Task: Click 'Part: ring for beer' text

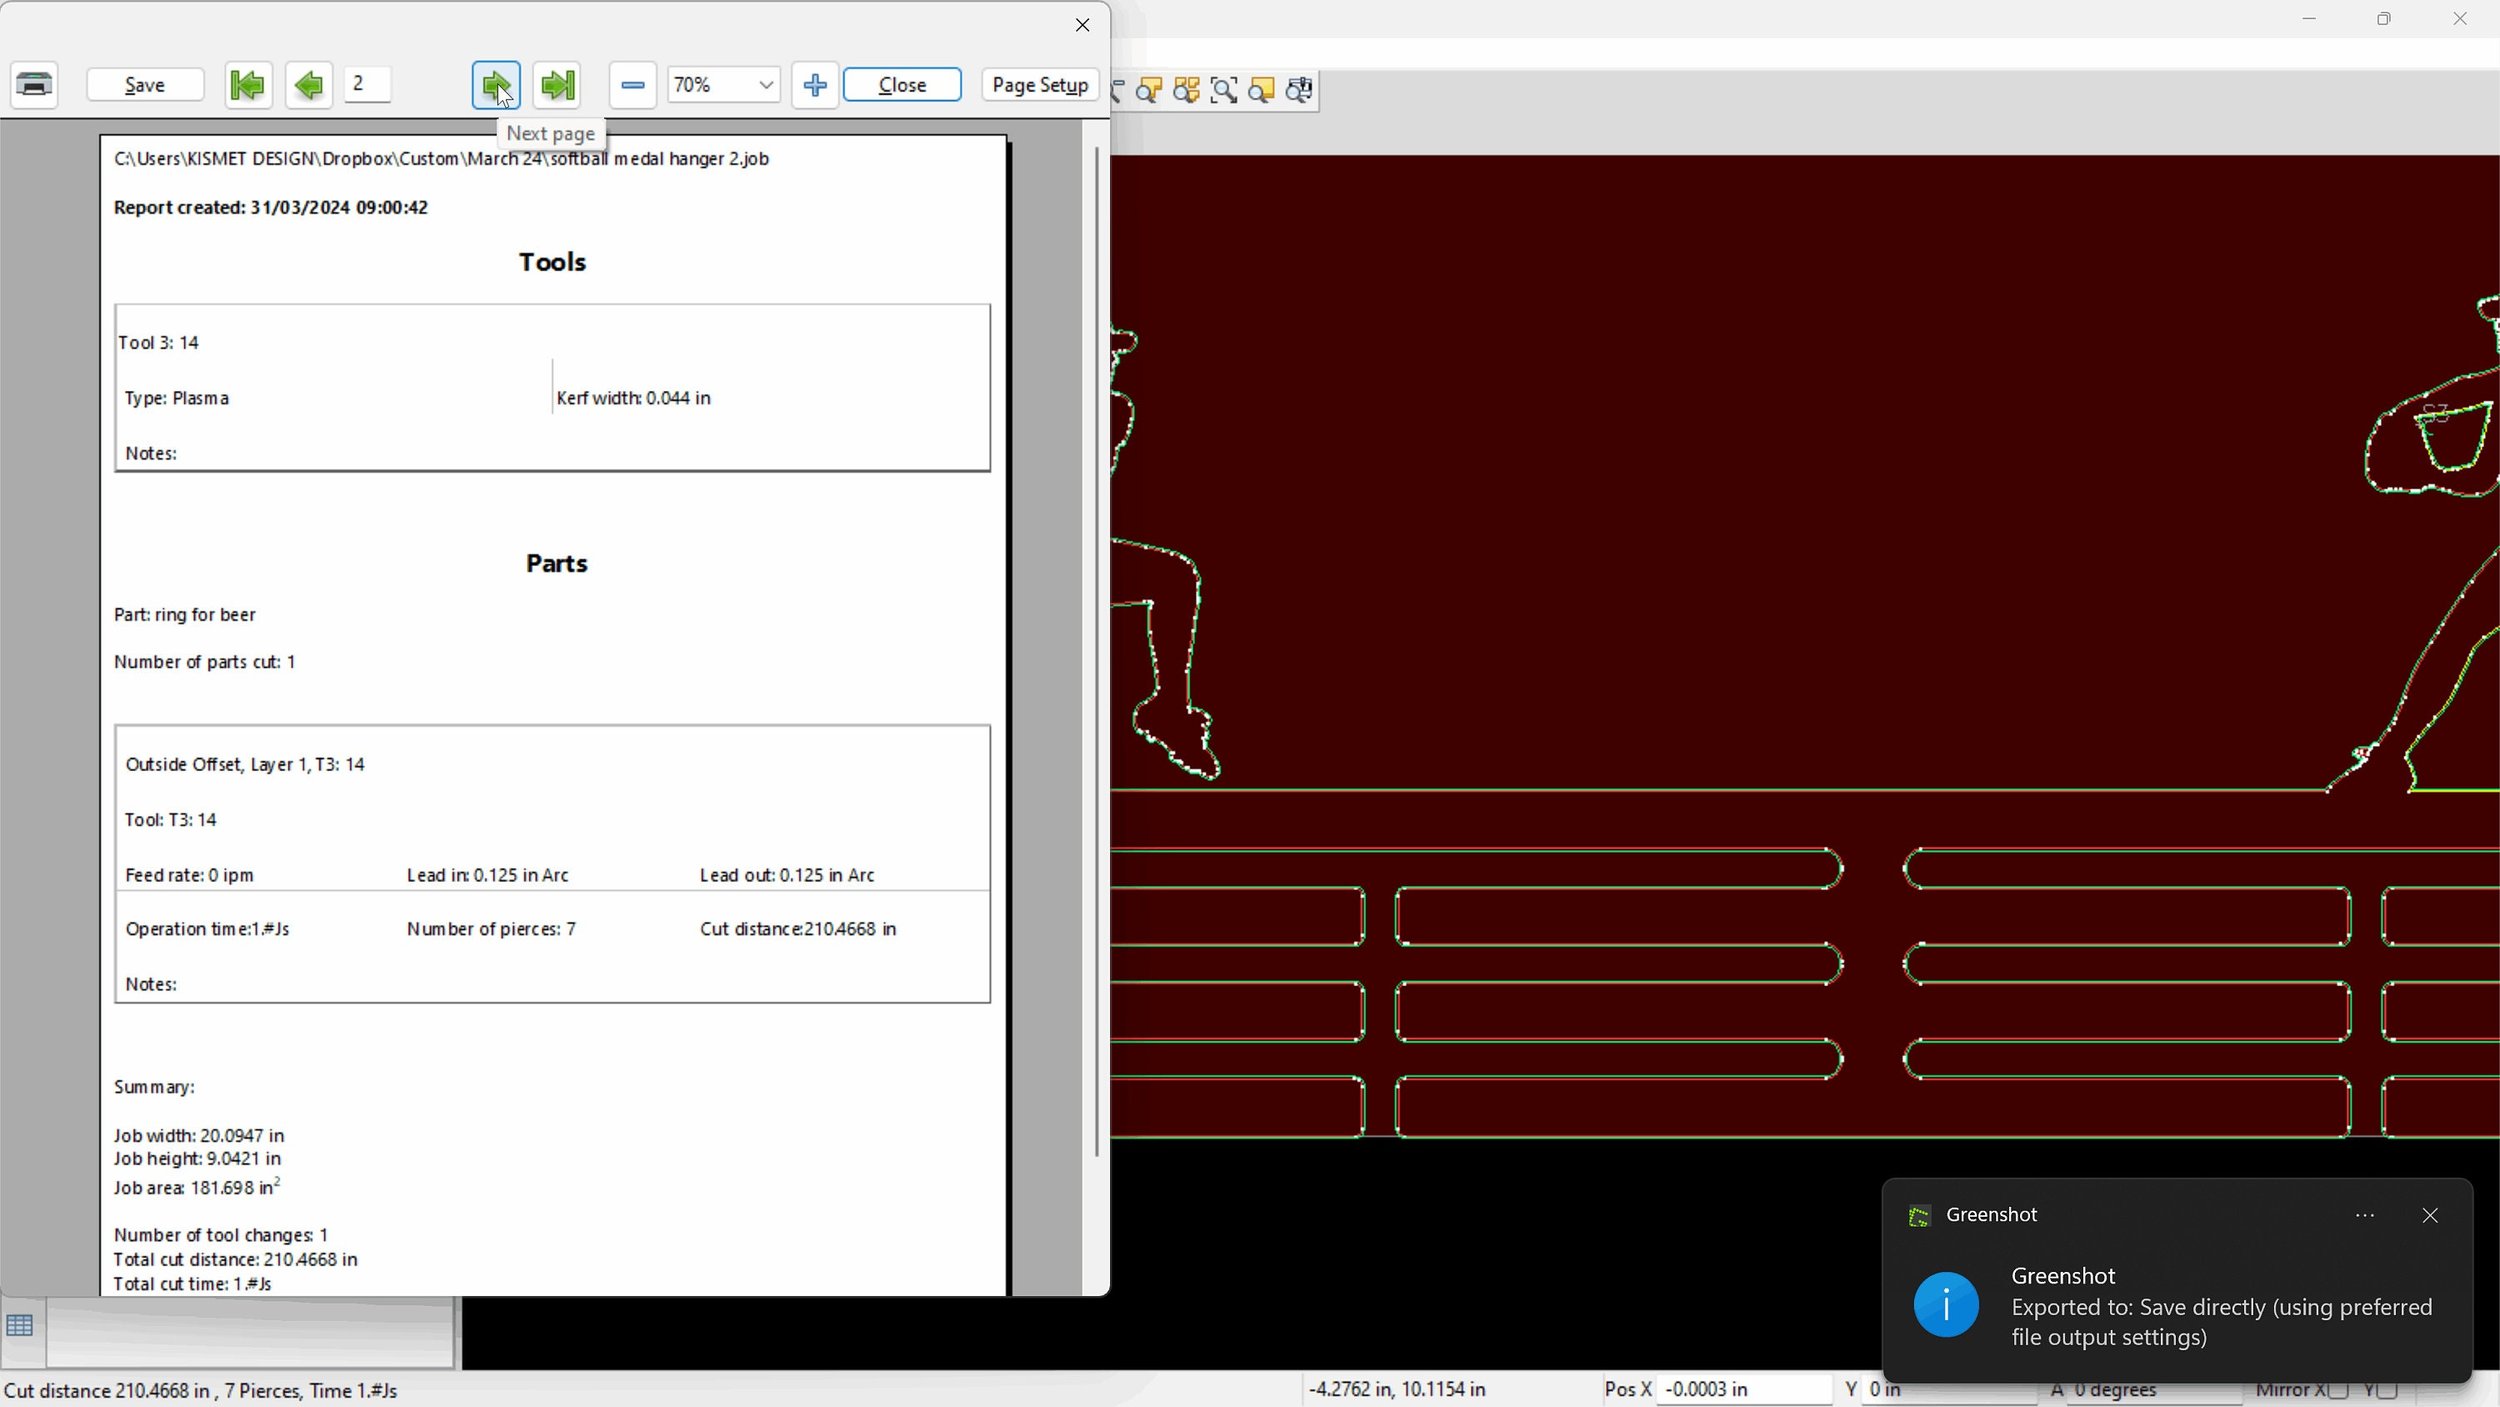Action: pyautogui.click(x=185, y=614)
